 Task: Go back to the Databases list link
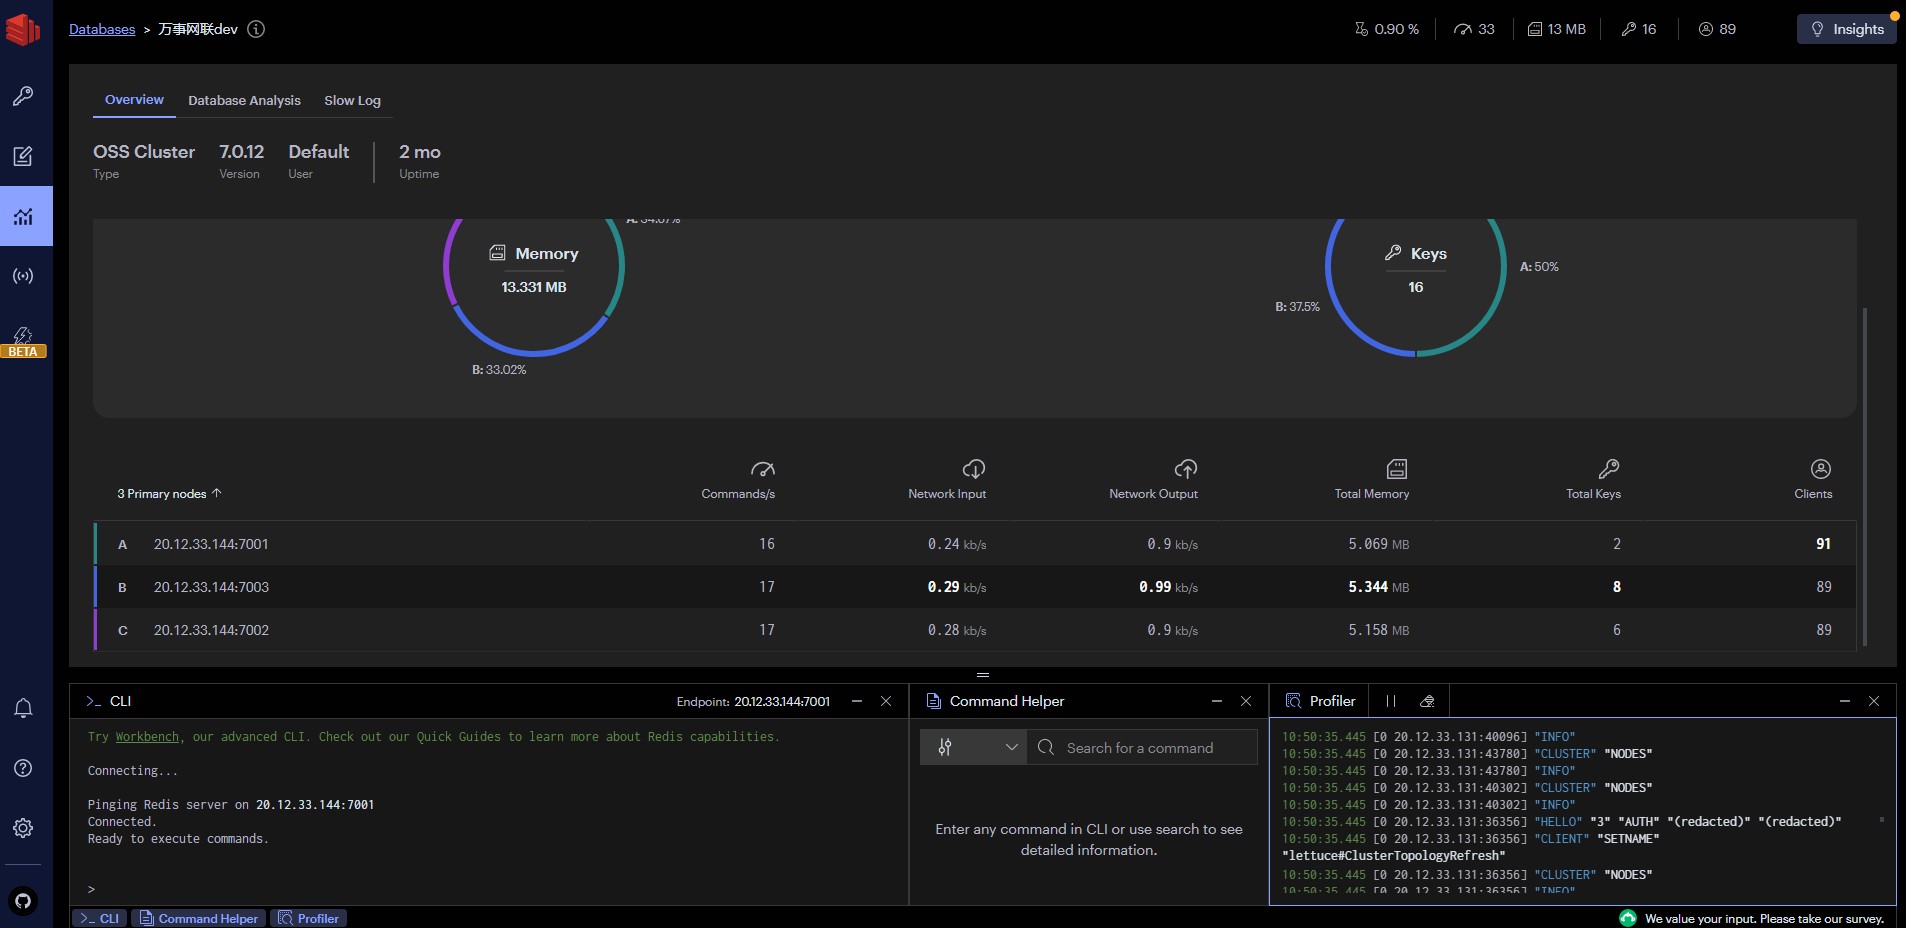pyautogui.click(x=102, y=29)
